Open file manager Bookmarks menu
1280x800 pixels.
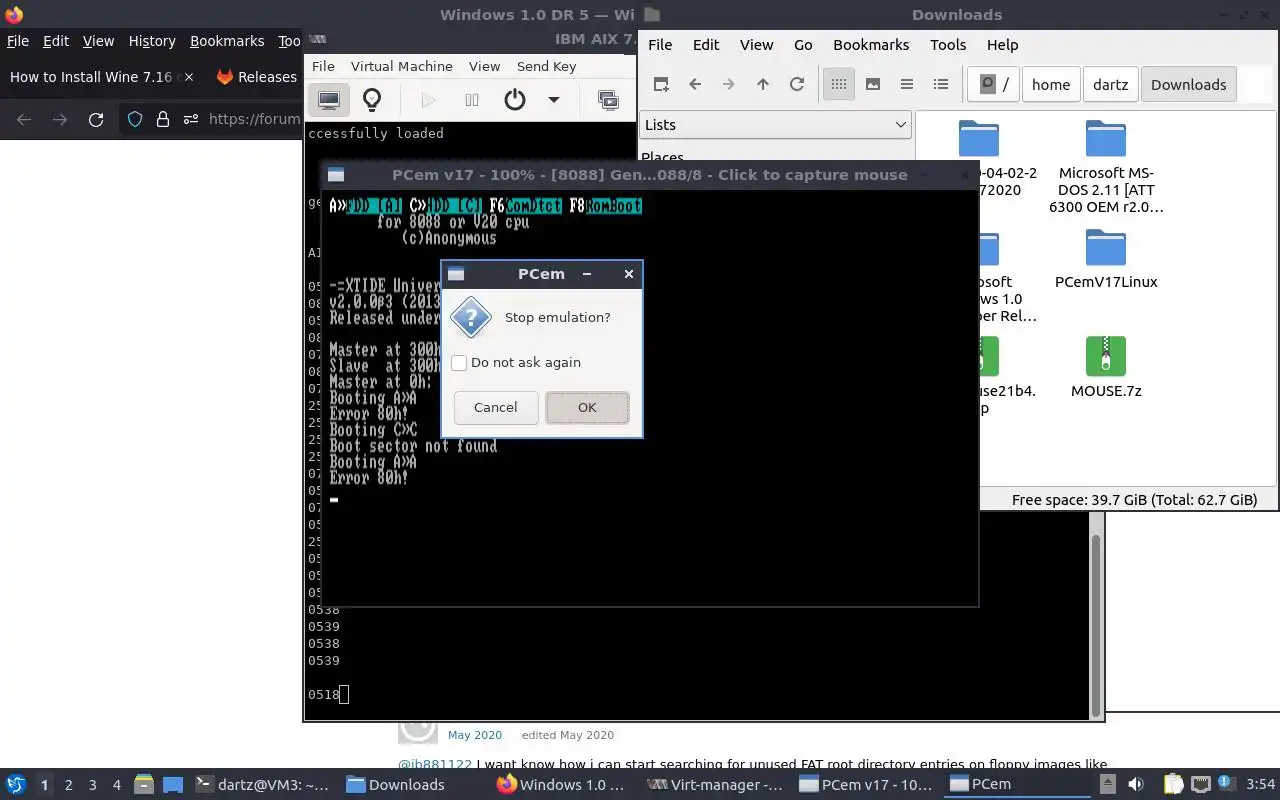click(x=871, y=45)
